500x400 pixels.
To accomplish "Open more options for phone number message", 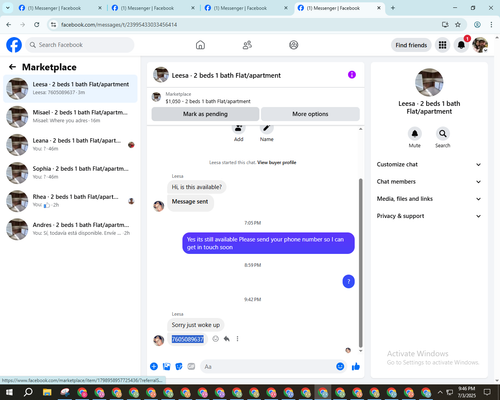I will (237, 339).
